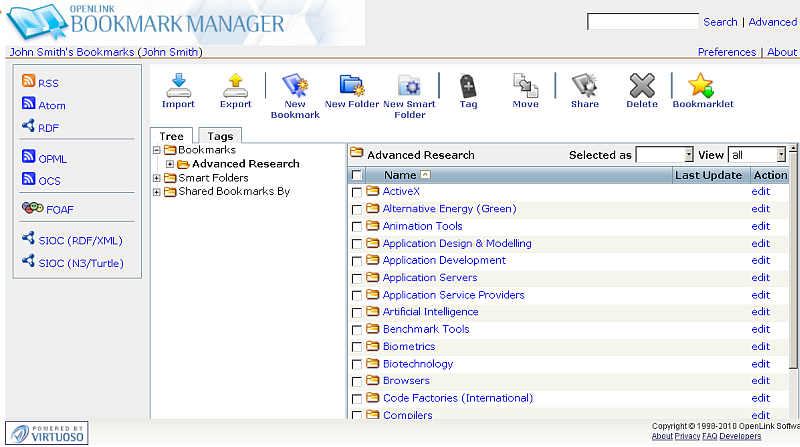Click the search text input field

[642, 22]
